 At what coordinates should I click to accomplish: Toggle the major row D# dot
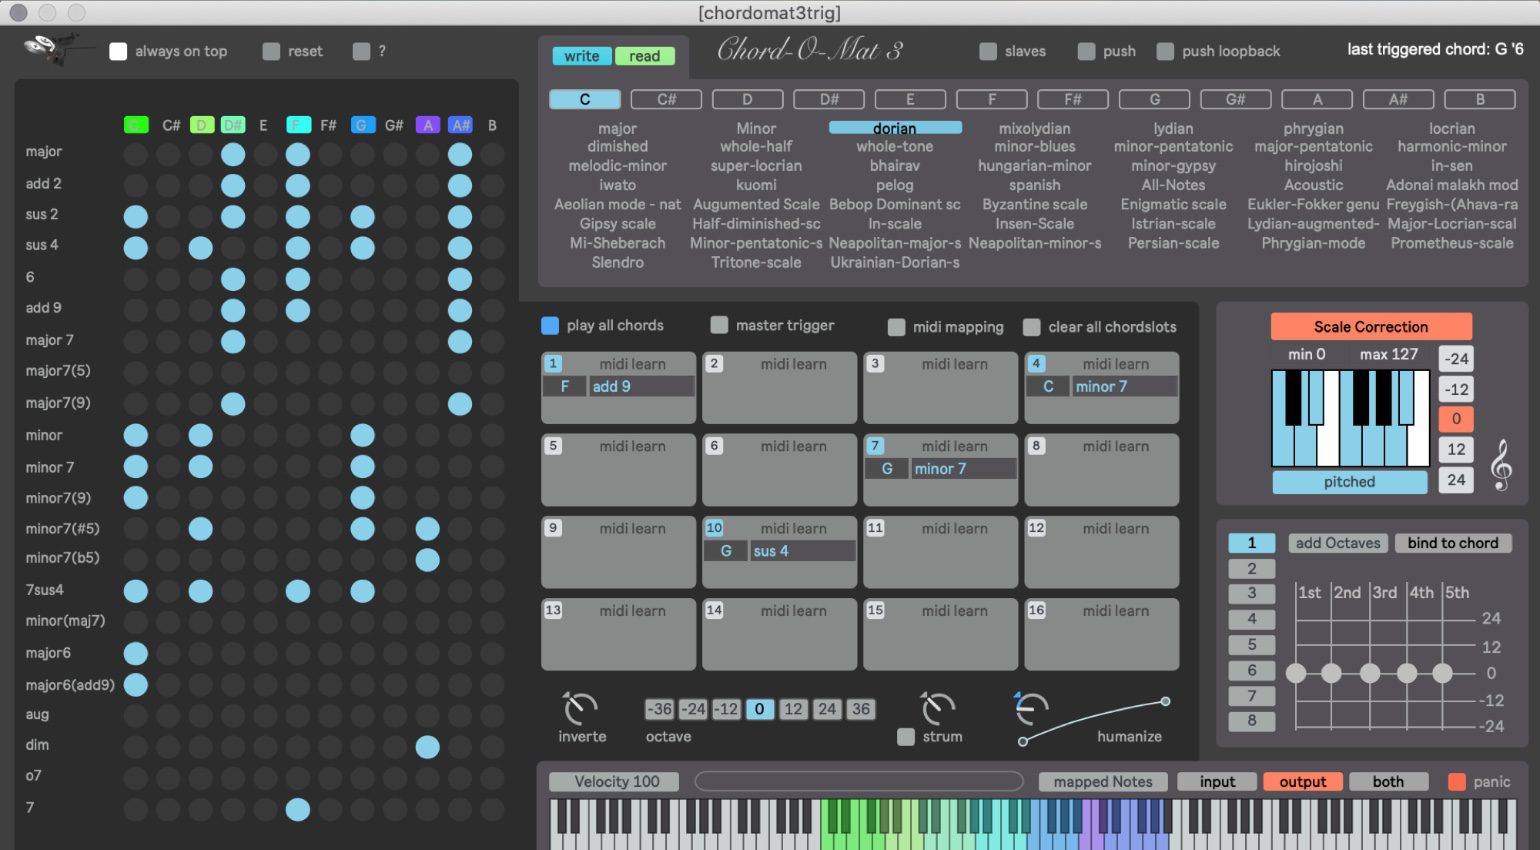[233, 154]
